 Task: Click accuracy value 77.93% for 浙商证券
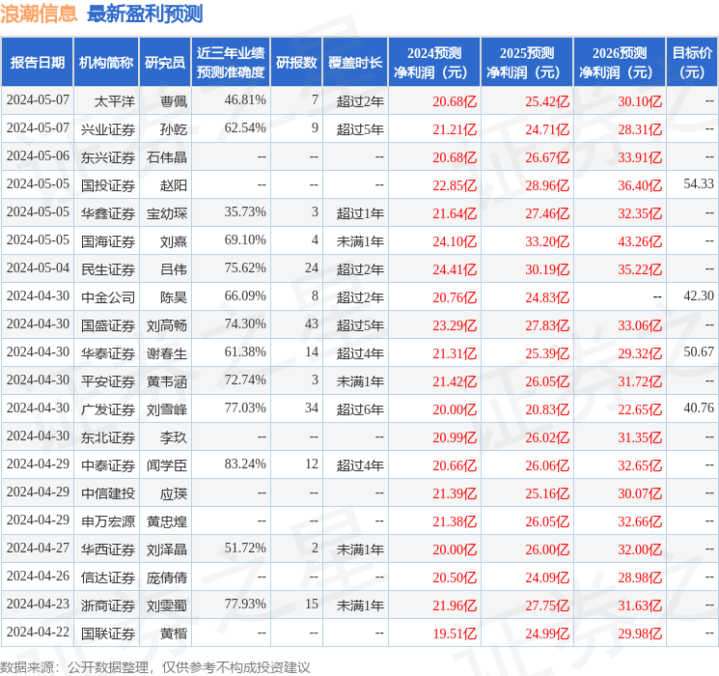(x=245, y=604)
